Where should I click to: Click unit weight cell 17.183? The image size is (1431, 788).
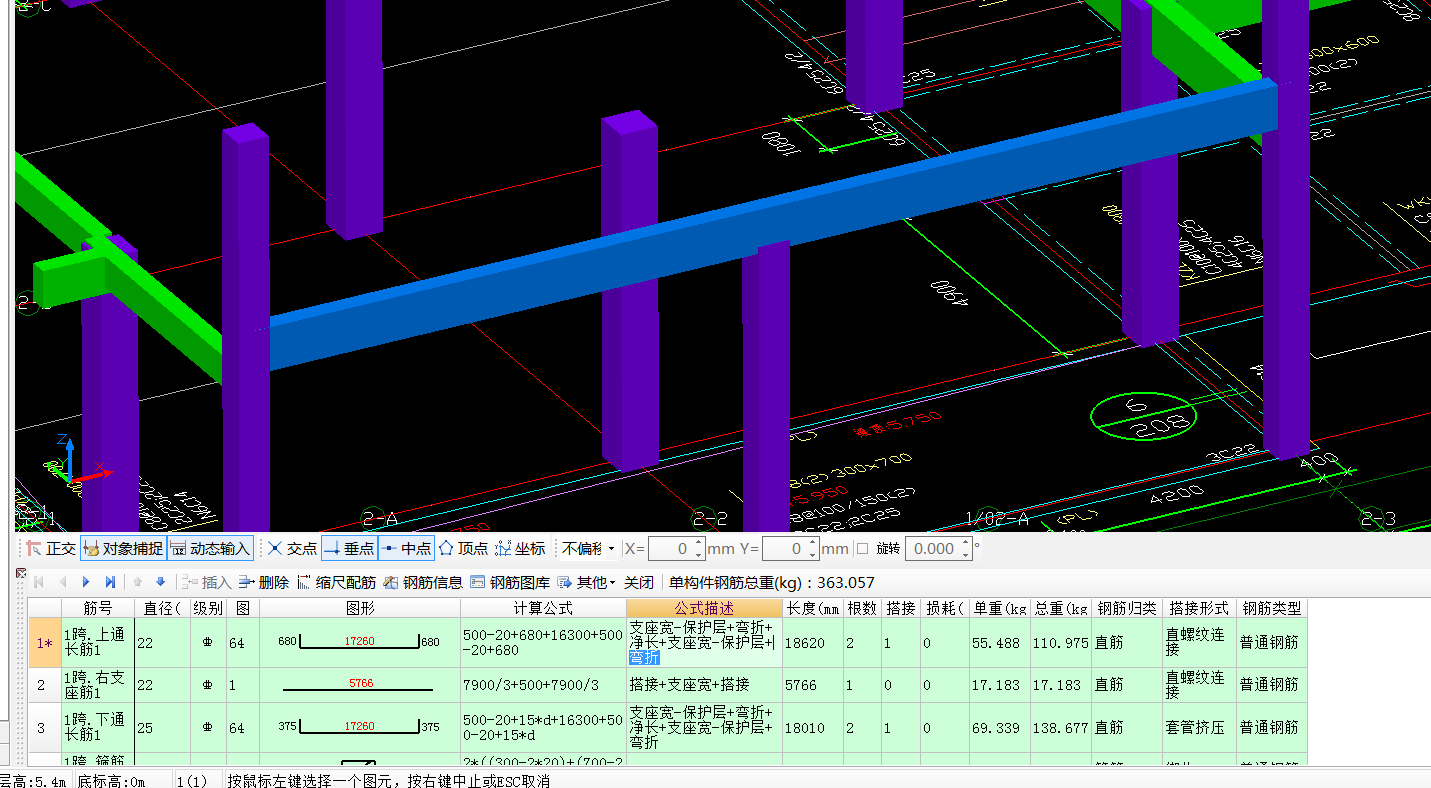pos(1000,685)
